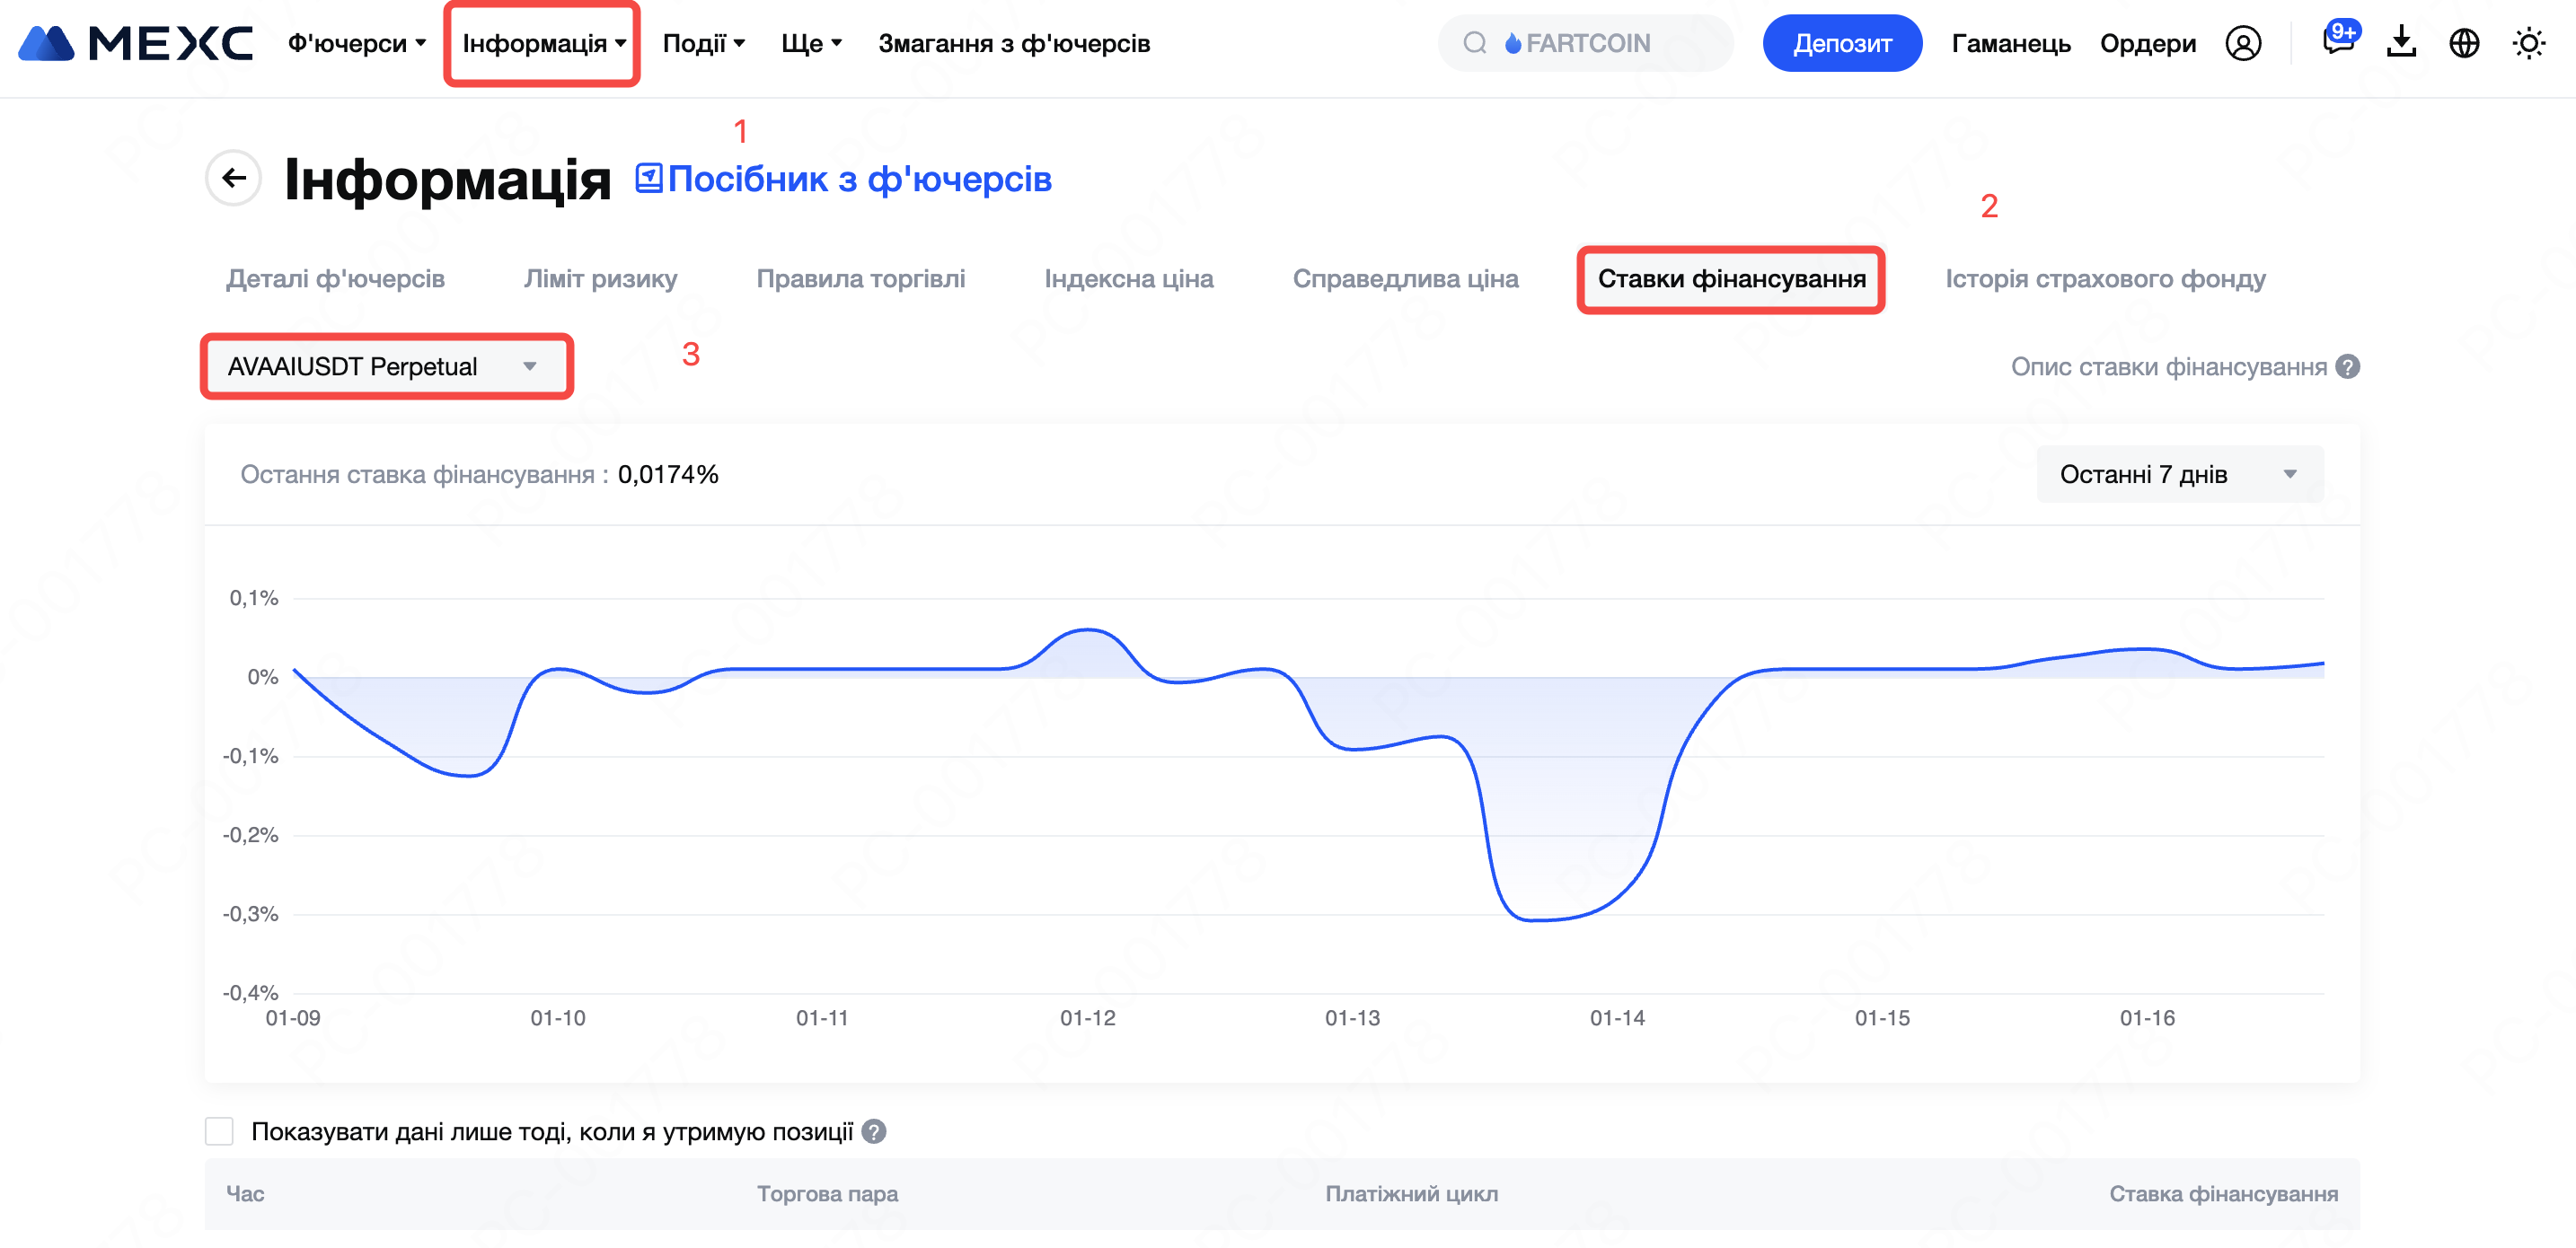
Task: Open the language globe icon
Action: coord(2463,43)
